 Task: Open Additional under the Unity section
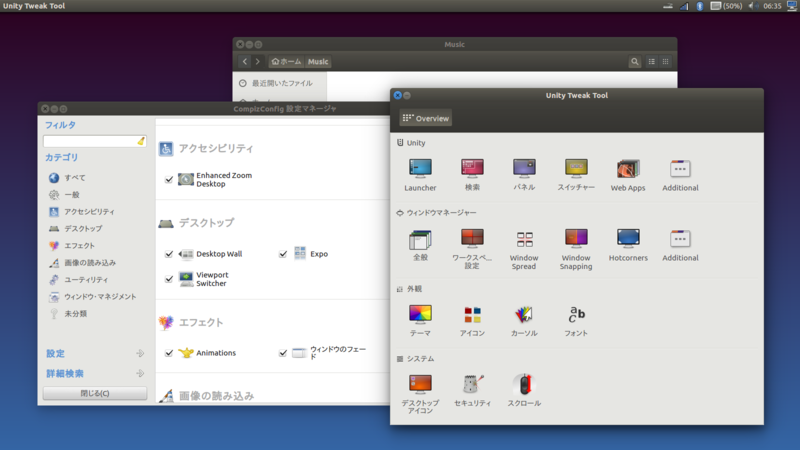680,175
